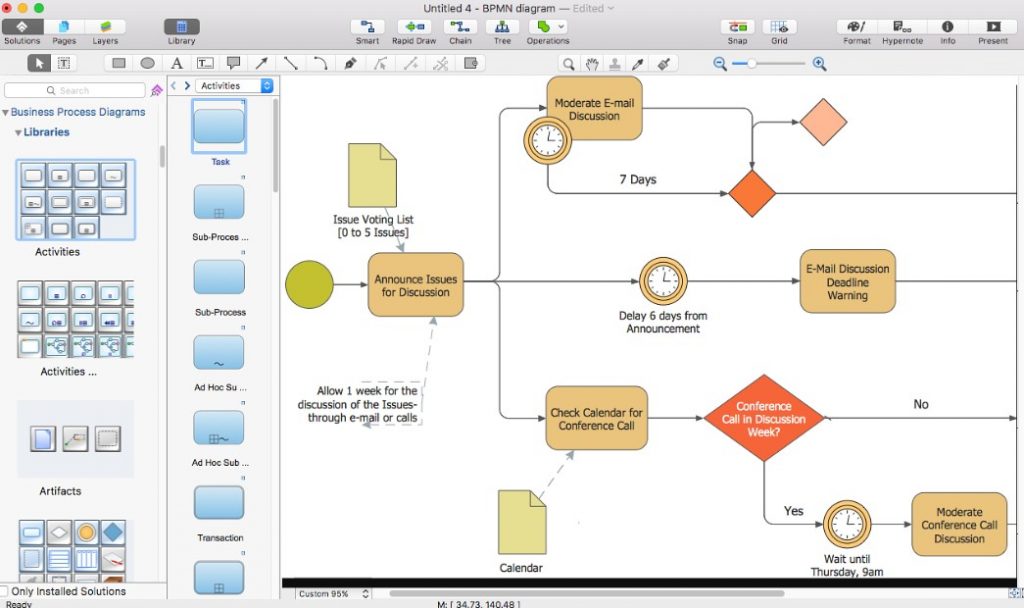Select the Callout tool

tap(233, 63)
